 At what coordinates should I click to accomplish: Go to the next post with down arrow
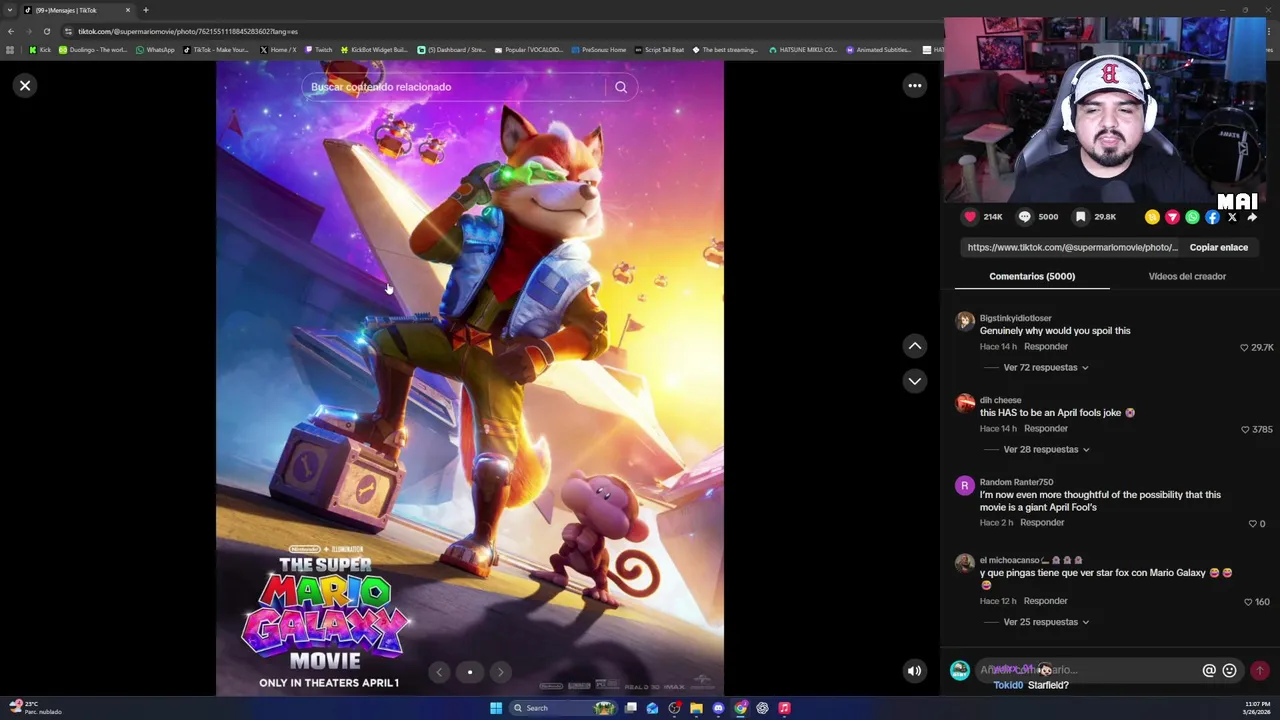pos(914,381)
